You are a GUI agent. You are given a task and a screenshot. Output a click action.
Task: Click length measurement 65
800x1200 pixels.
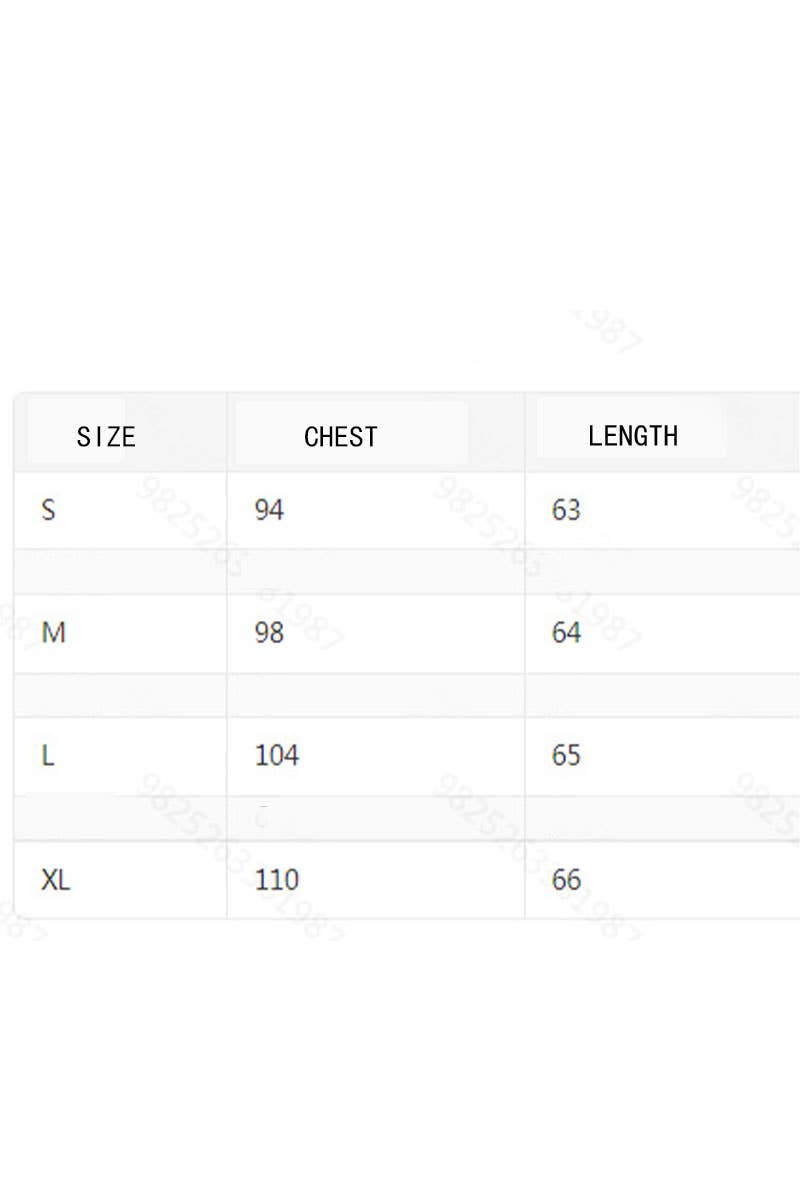pos(566,756)
